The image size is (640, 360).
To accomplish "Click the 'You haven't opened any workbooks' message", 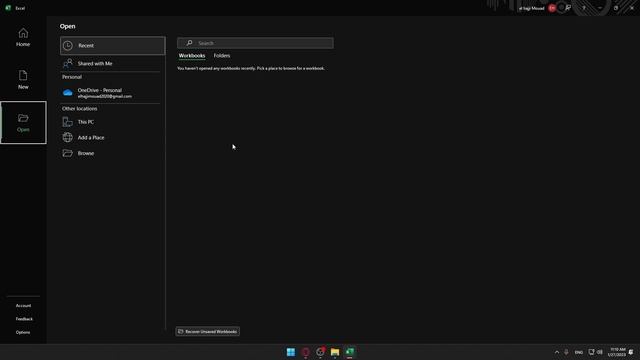I will point(251,68).
